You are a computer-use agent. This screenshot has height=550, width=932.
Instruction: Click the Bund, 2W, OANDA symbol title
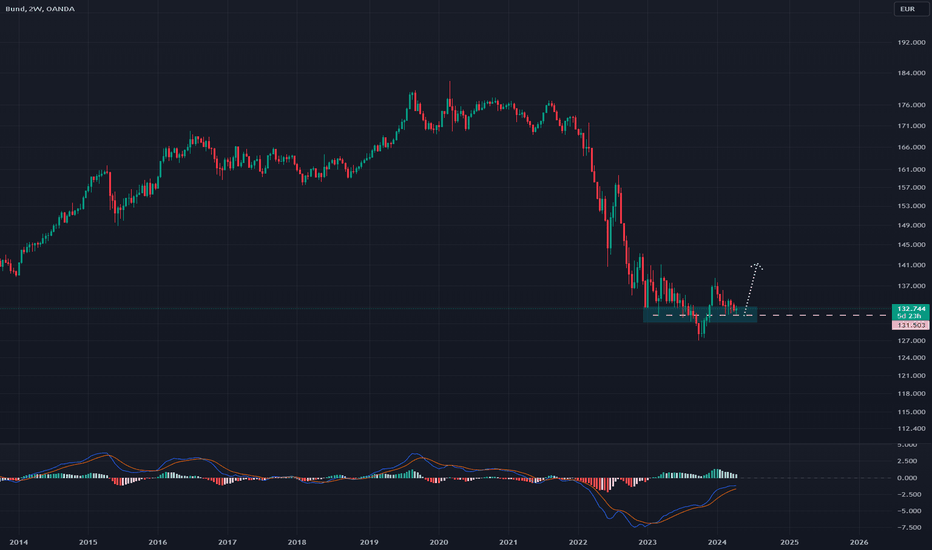point(40,9)
